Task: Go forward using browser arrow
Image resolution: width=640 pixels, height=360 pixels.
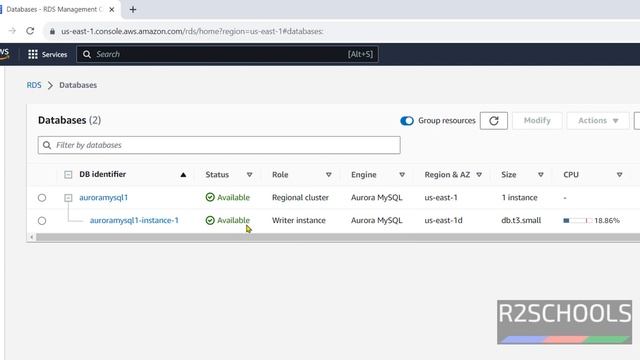Action: click(12, 31)
